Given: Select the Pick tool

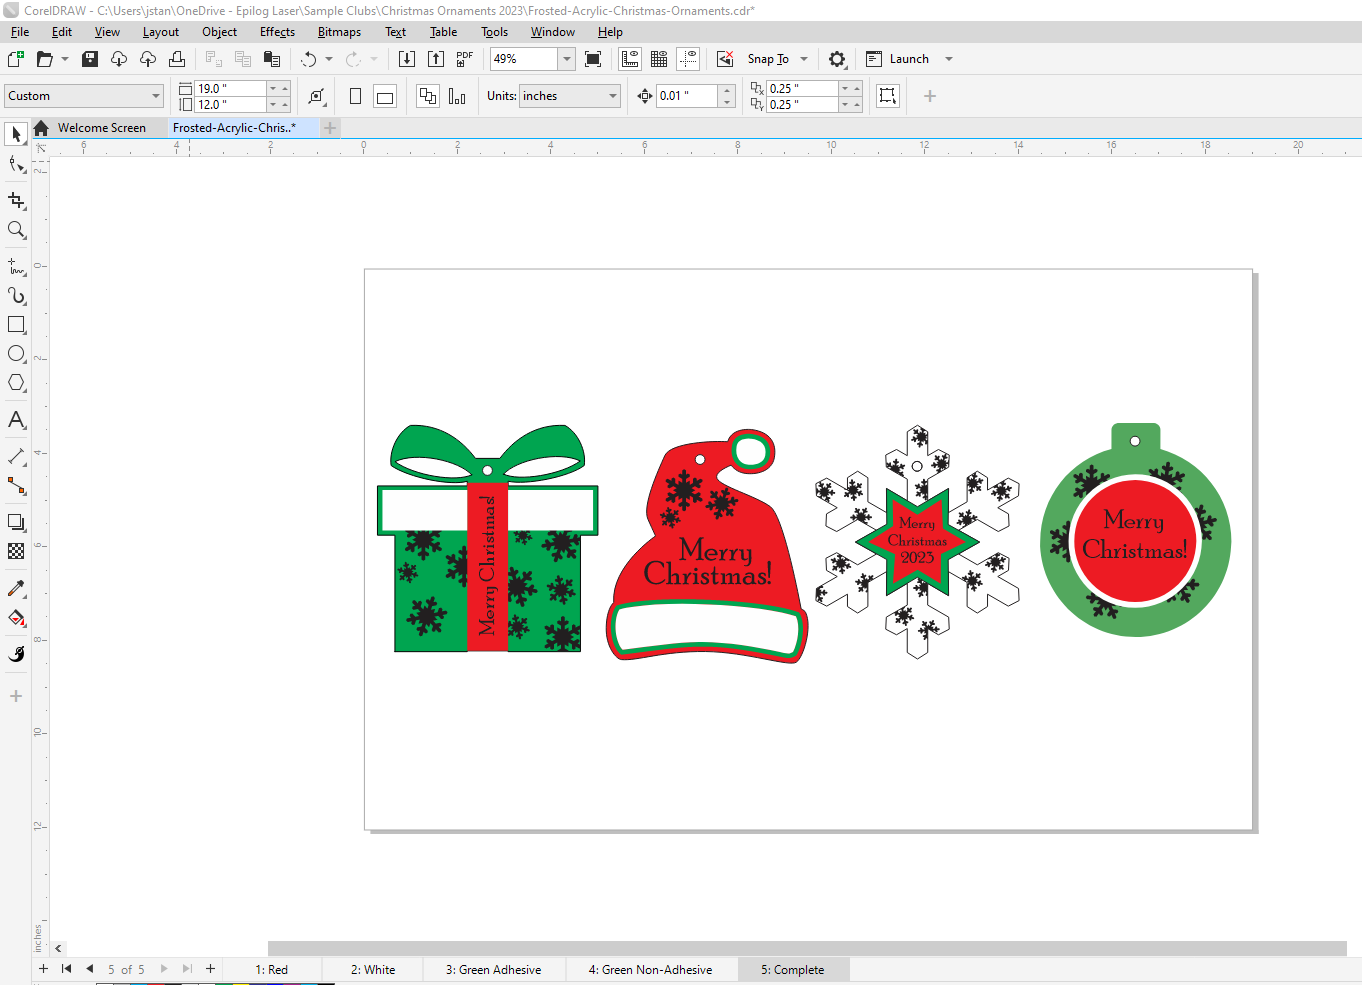Looking at the screenshot, I should [16, 134].
